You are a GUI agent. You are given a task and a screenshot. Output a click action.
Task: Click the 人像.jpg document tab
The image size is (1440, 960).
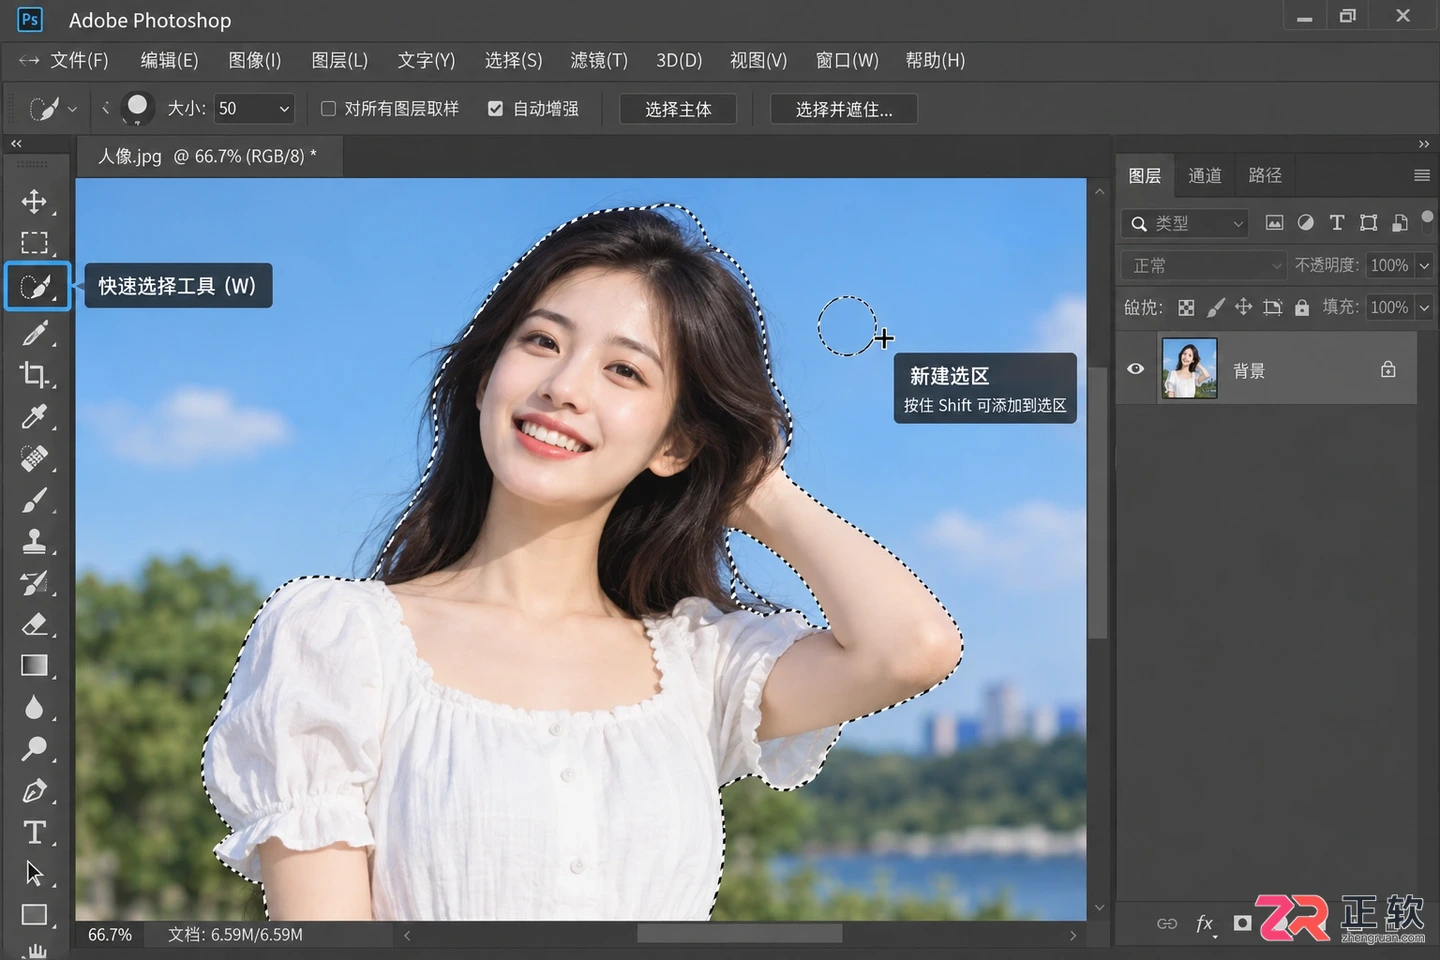tap(209, 156)
